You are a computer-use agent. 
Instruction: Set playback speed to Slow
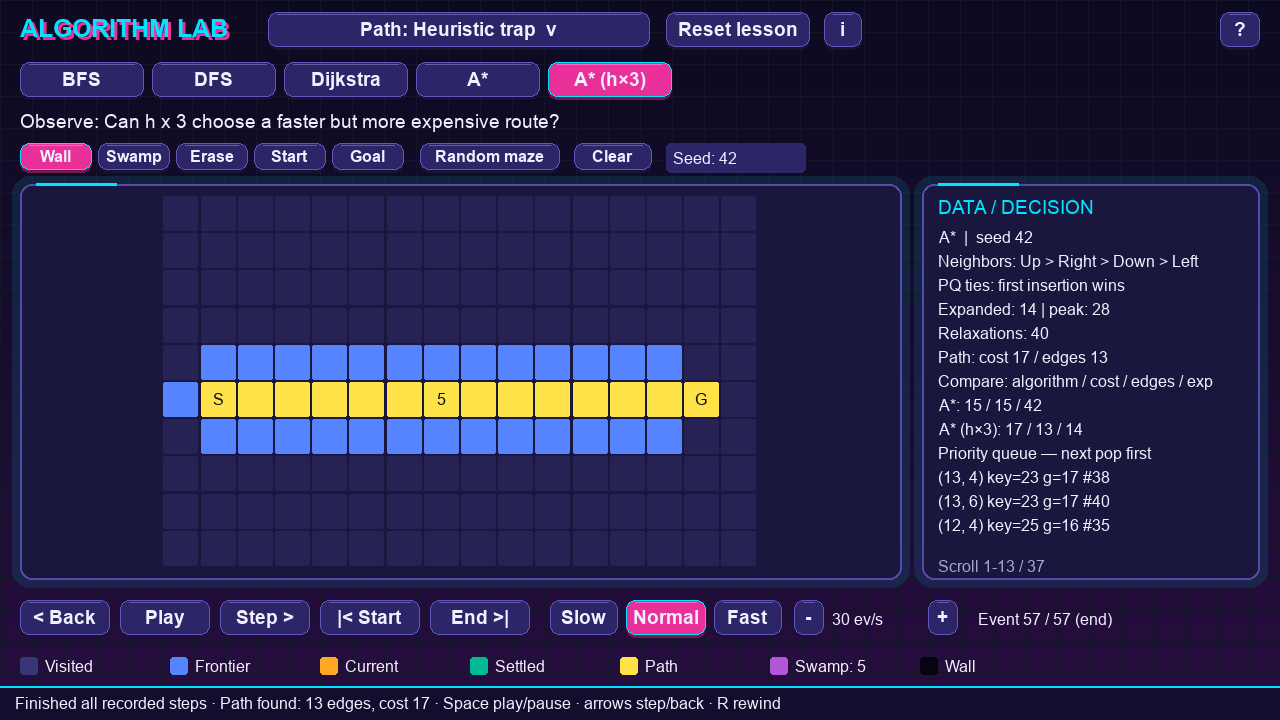coord(584,618)
